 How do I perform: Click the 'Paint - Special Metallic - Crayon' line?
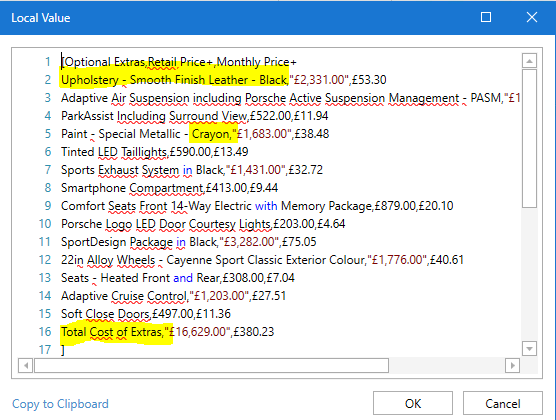coord(195,134)
